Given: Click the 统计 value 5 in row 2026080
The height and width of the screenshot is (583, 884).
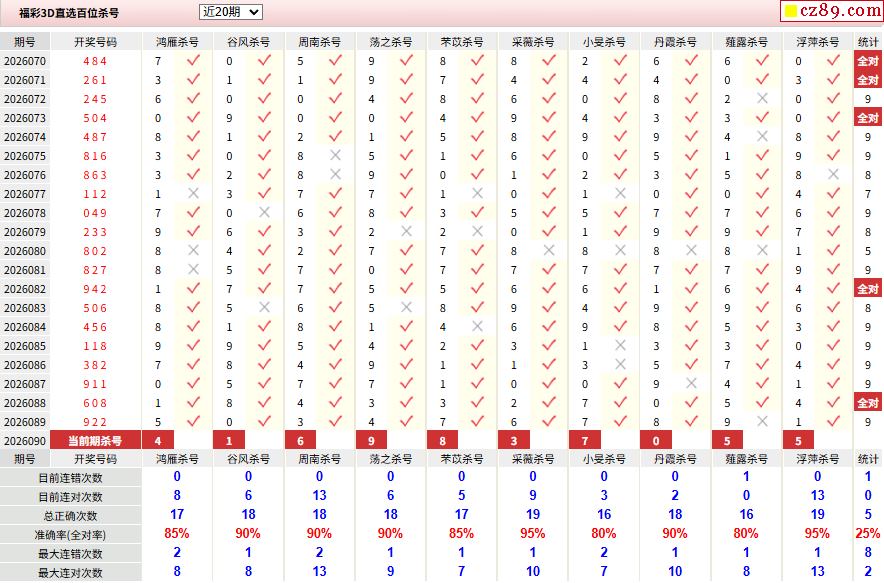Looking at the screenshot, I should (x=868, y=251).
